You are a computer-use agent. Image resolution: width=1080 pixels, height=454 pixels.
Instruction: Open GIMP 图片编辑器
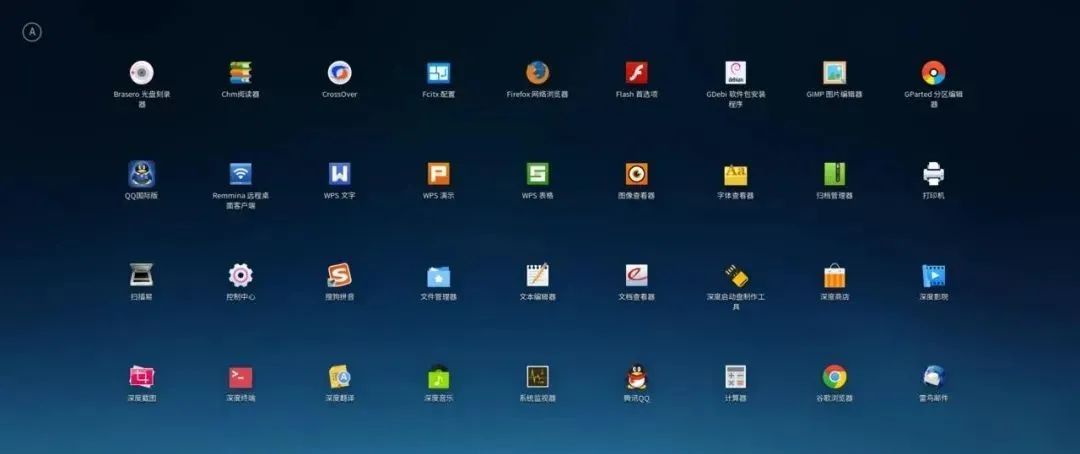point(834,73)
